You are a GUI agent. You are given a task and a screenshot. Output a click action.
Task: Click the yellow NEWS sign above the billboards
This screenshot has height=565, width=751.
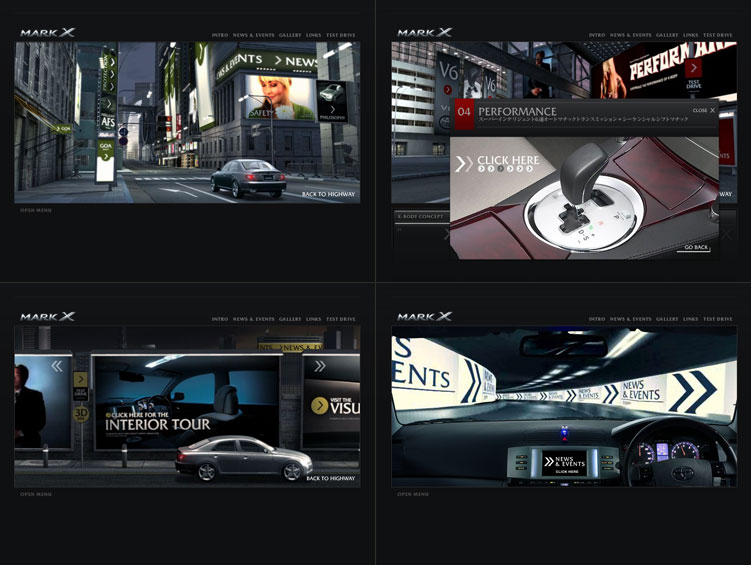click(290, 347)
